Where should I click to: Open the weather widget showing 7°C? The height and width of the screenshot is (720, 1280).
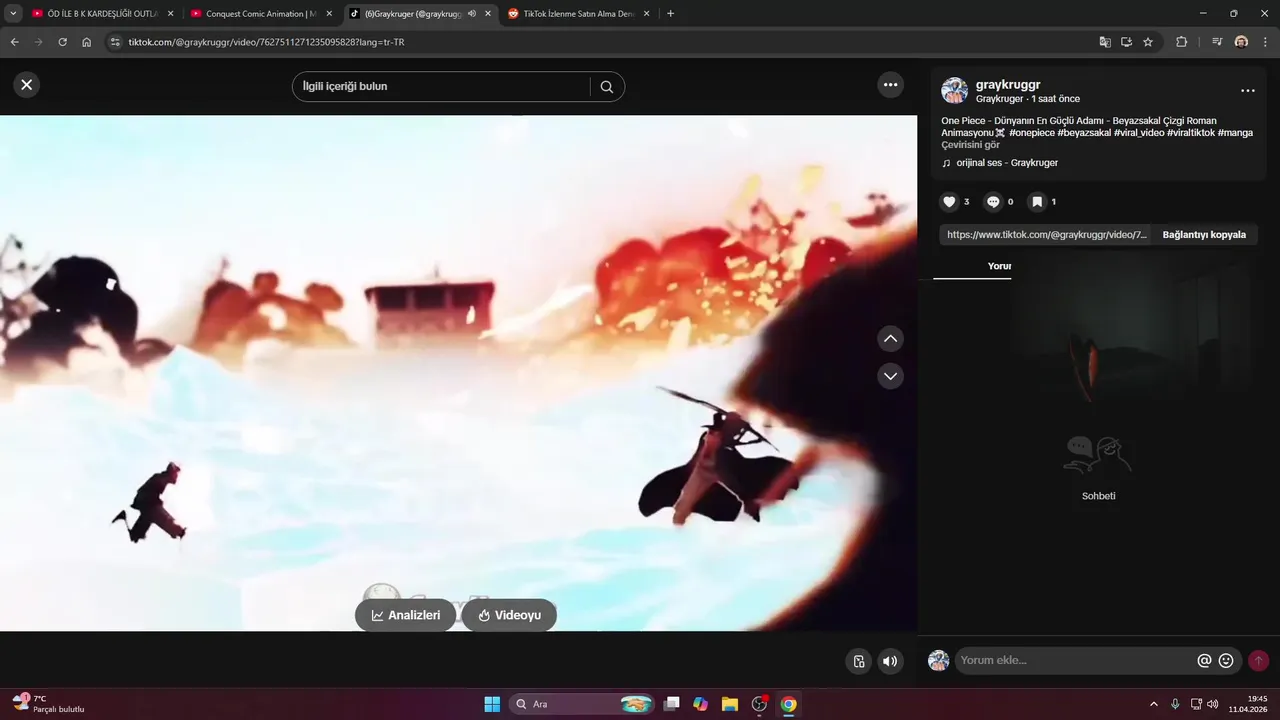point(48,703)
